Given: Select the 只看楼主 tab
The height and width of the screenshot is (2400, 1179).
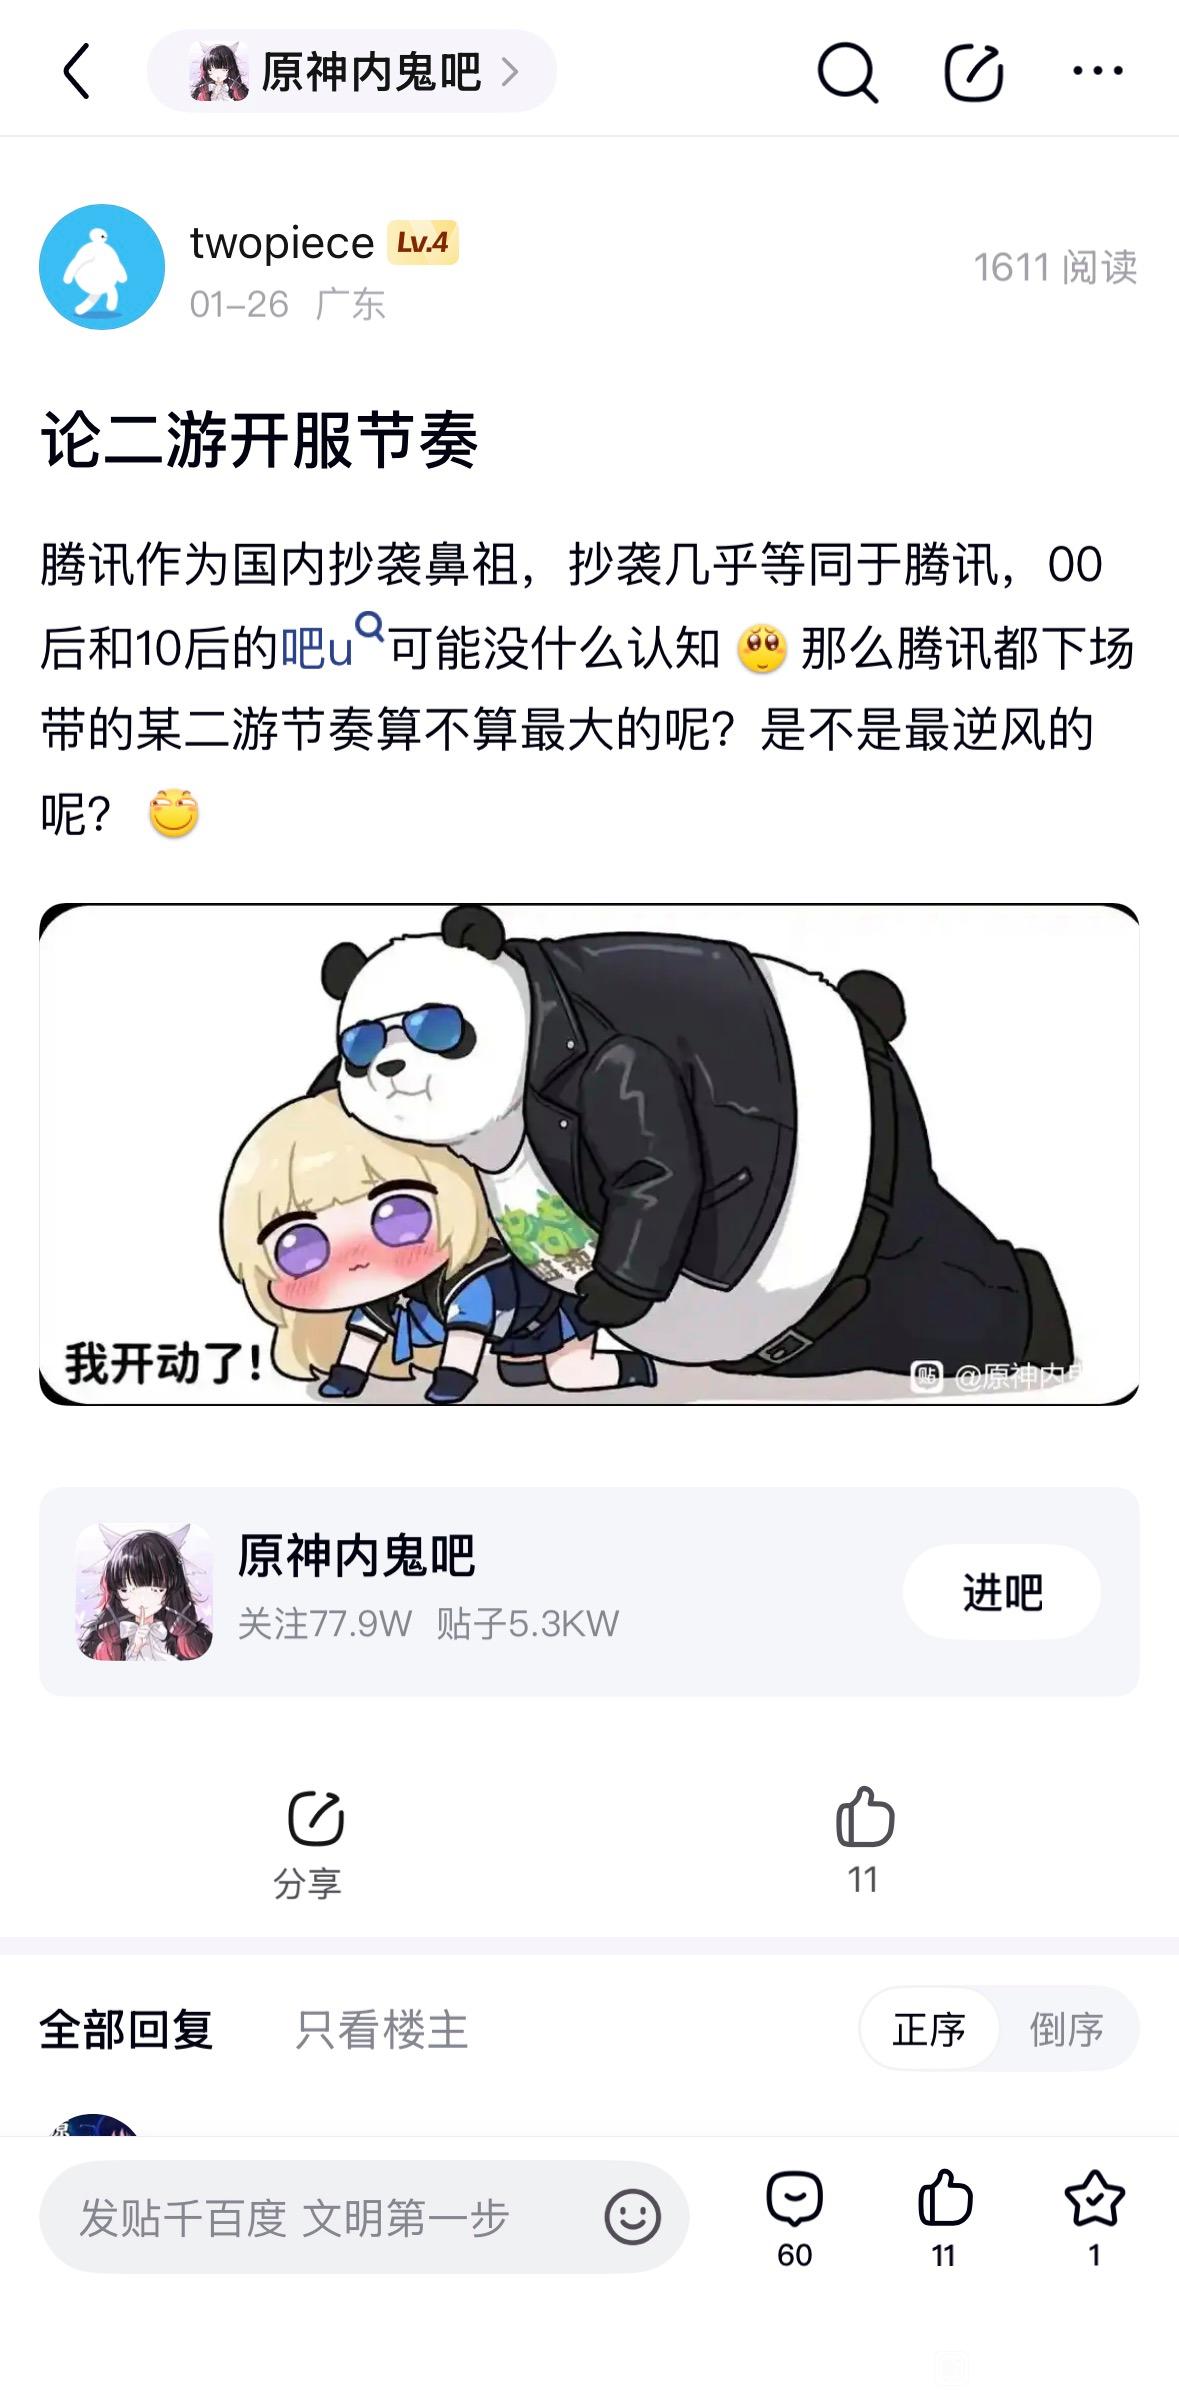Looking at the screenshot, I should click(382, 2030).
